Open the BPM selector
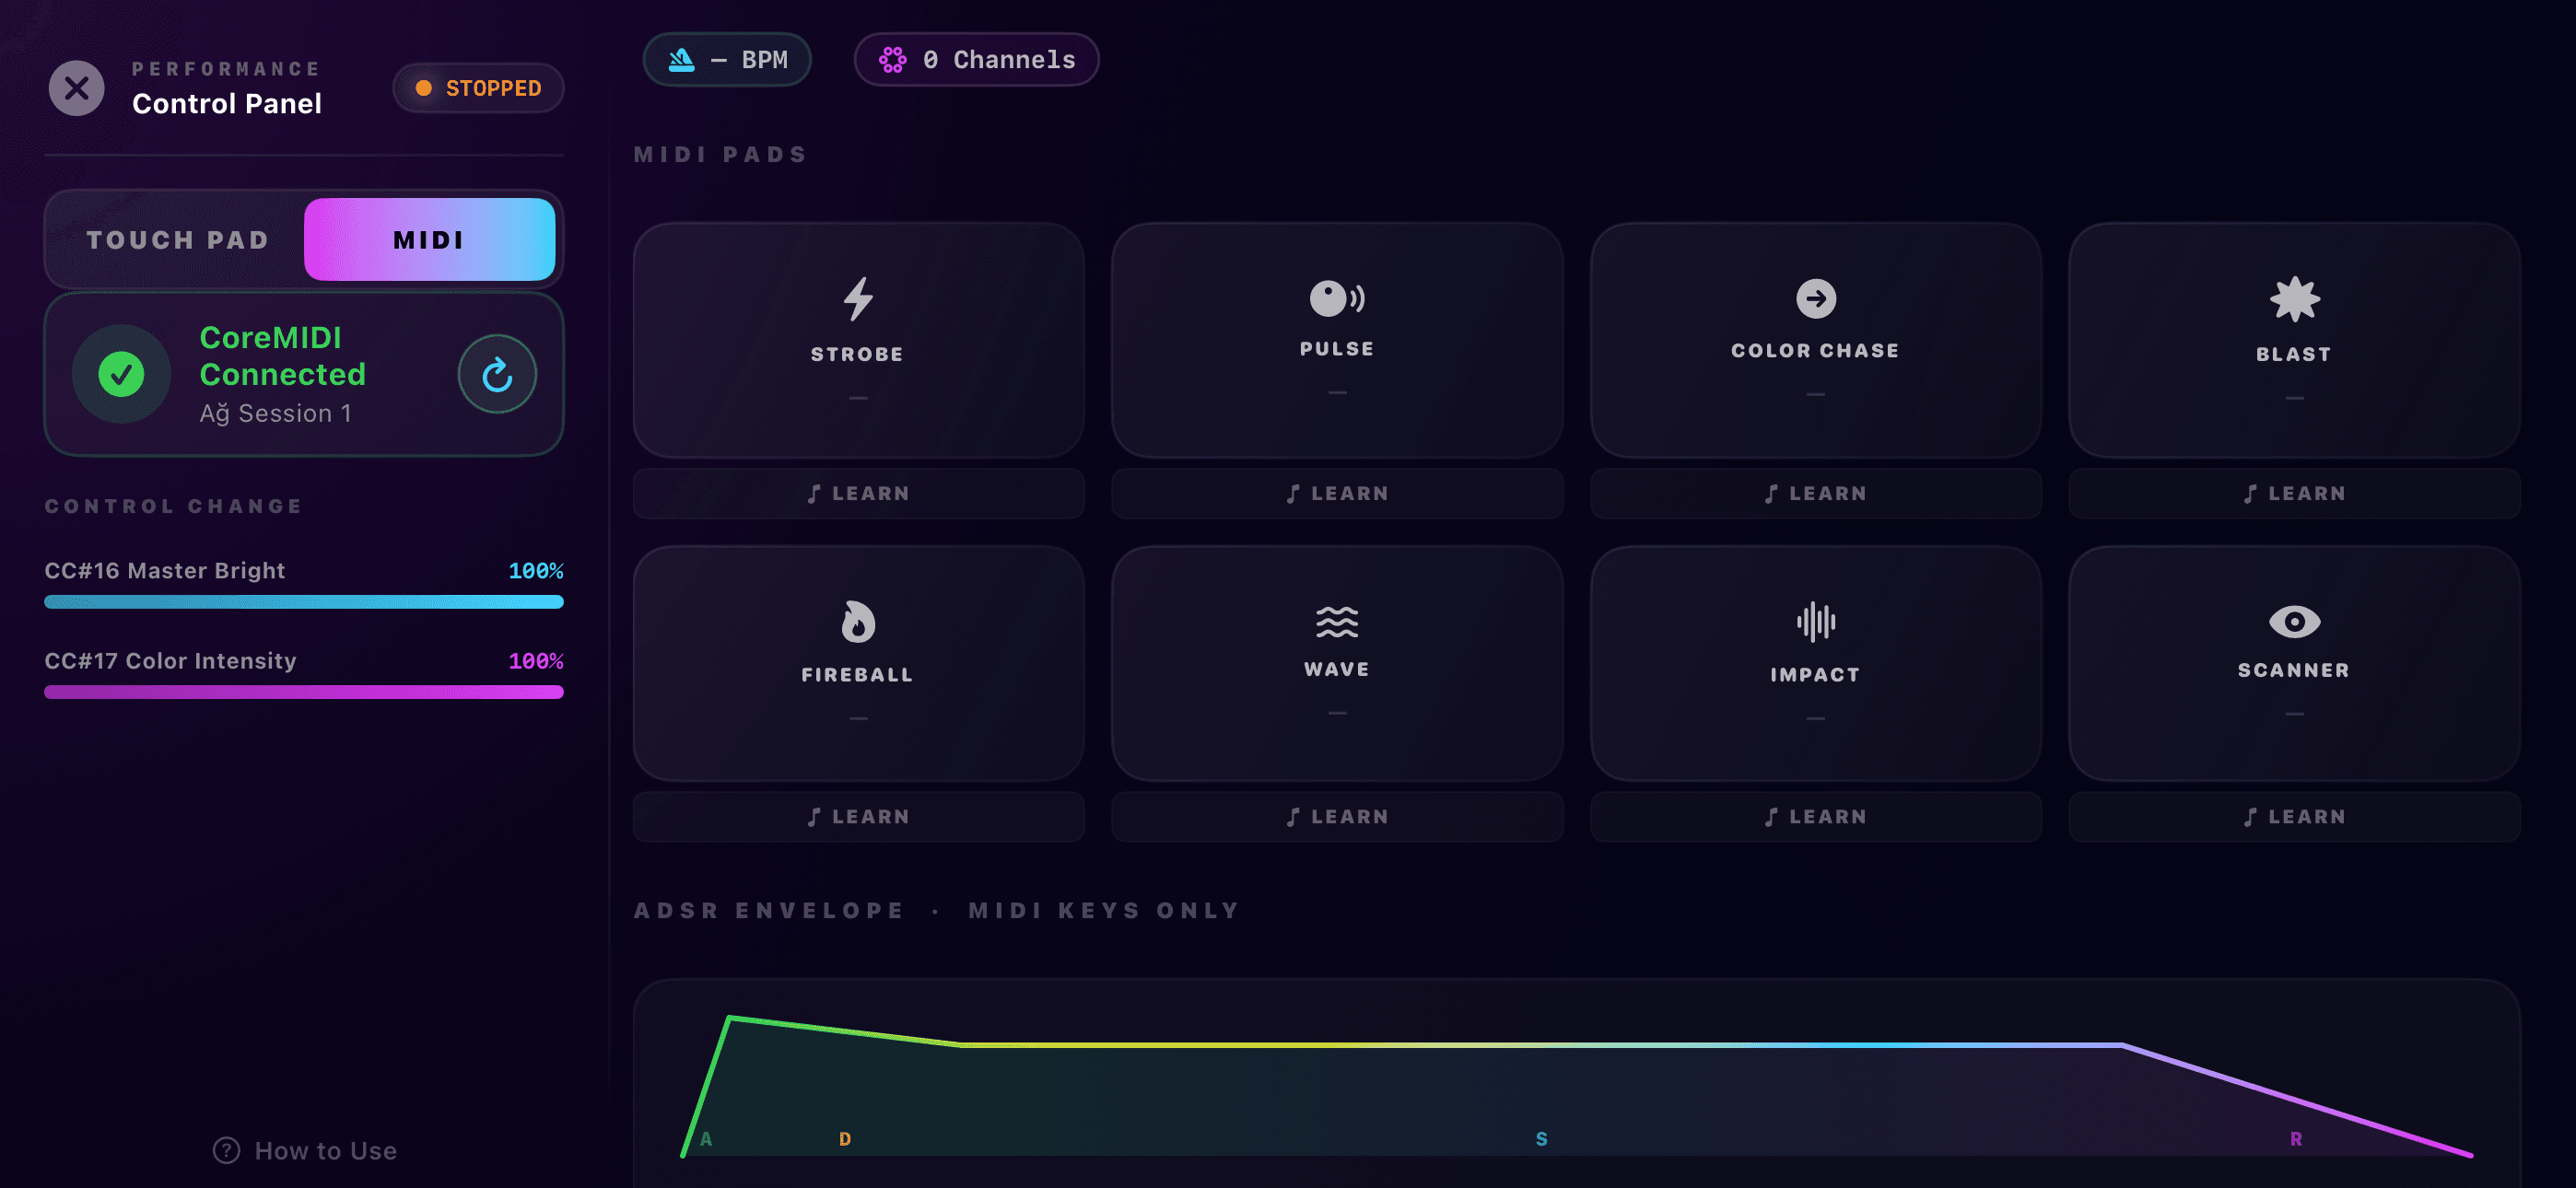Screen dimensions: 2576x1188 [x=727, y=59]
